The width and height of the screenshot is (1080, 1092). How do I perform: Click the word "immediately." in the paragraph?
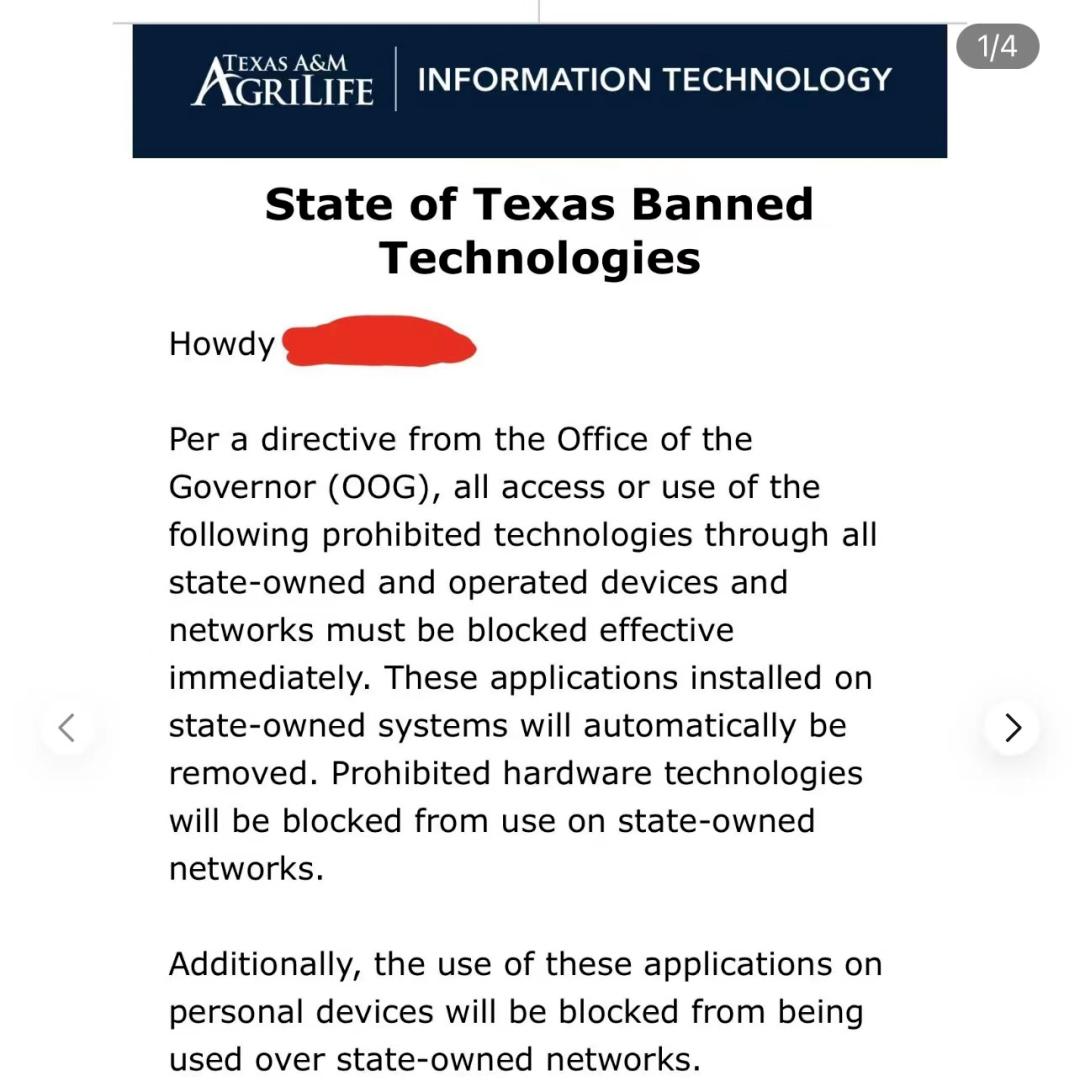[270, 678]
